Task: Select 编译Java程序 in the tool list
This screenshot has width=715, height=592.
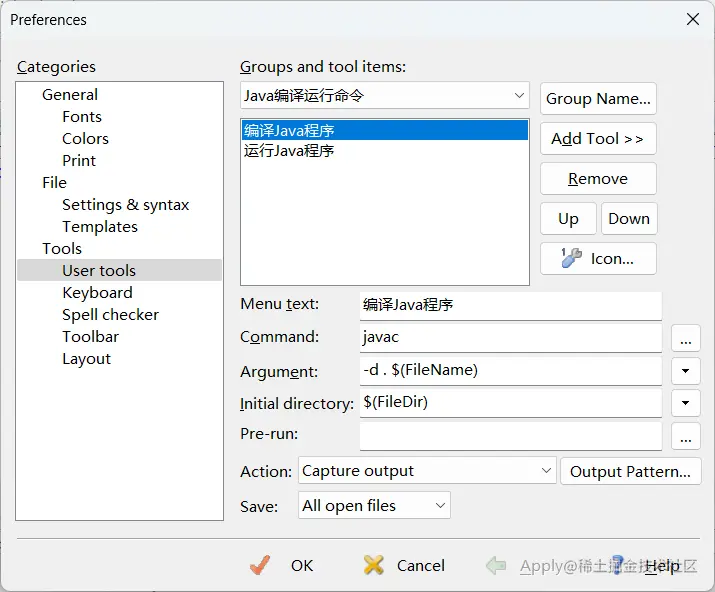Action: pos(384,130)
